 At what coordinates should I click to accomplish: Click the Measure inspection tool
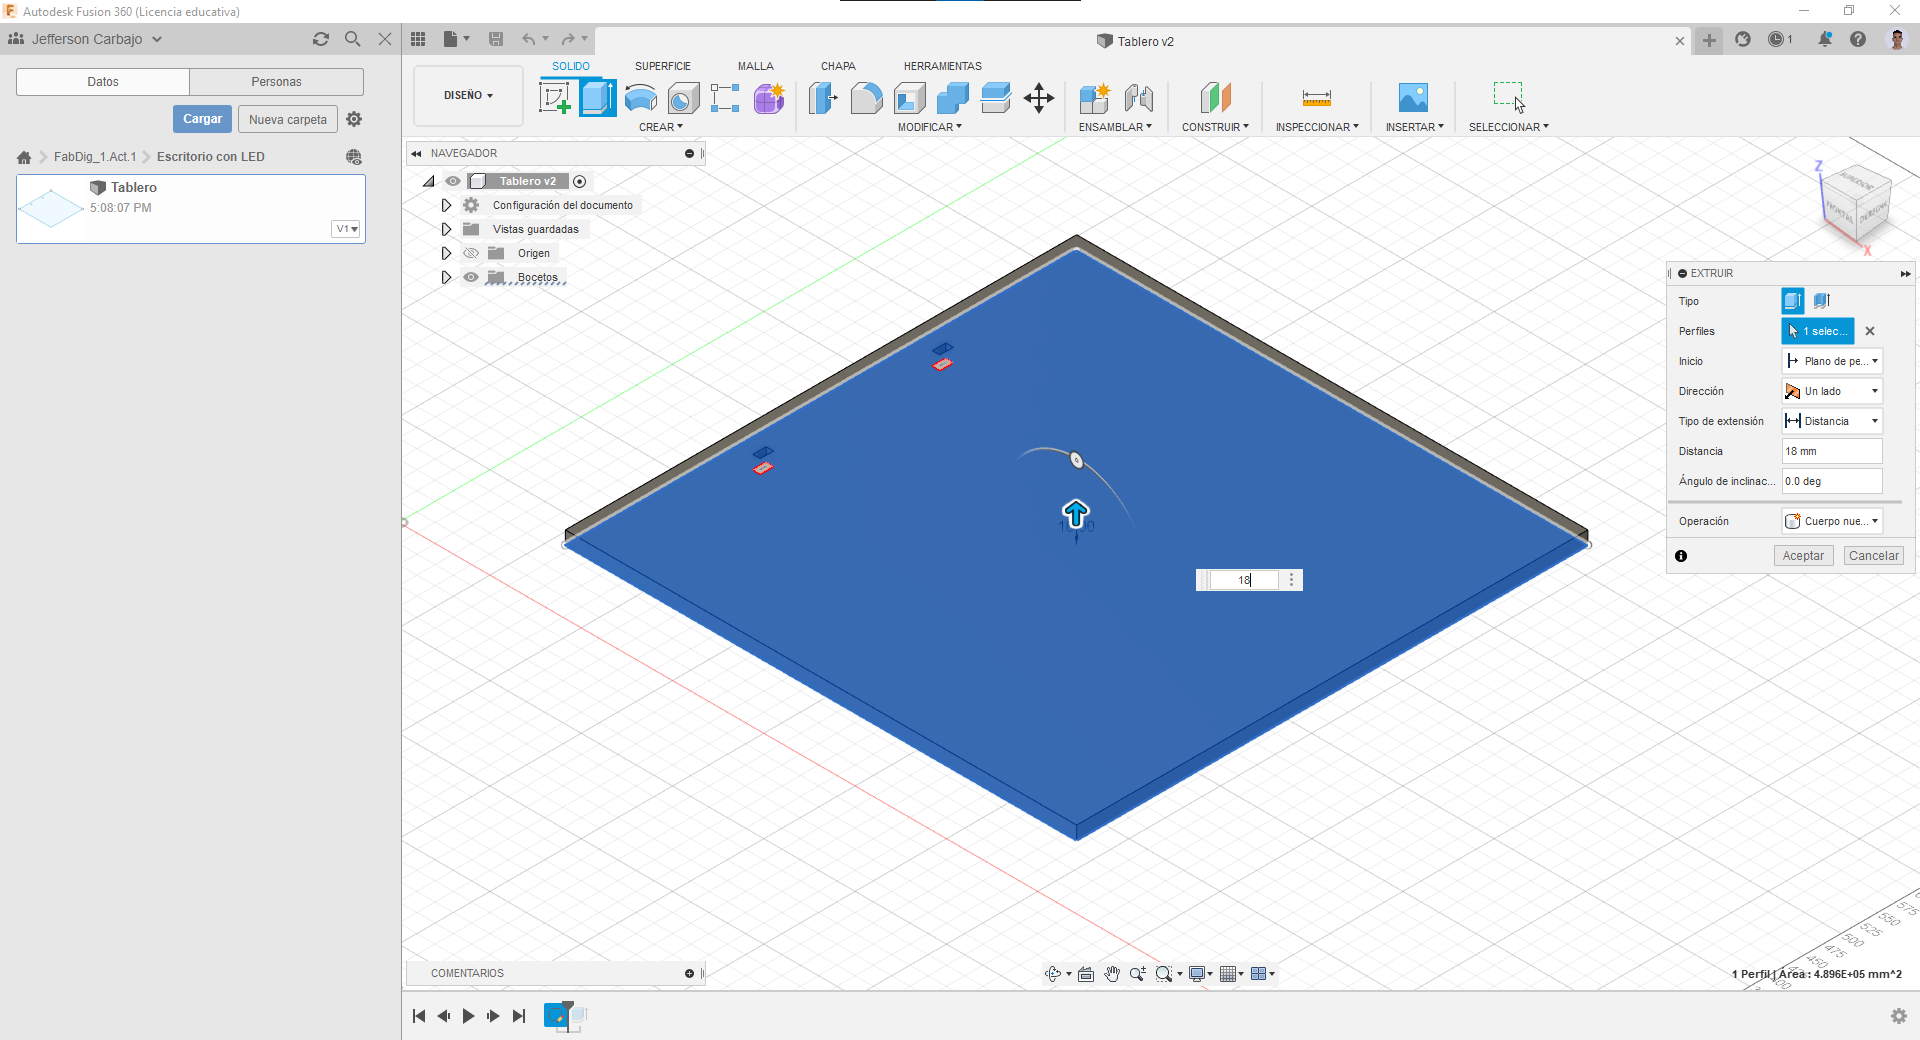pyautogui.click(x=1316, y=98)
